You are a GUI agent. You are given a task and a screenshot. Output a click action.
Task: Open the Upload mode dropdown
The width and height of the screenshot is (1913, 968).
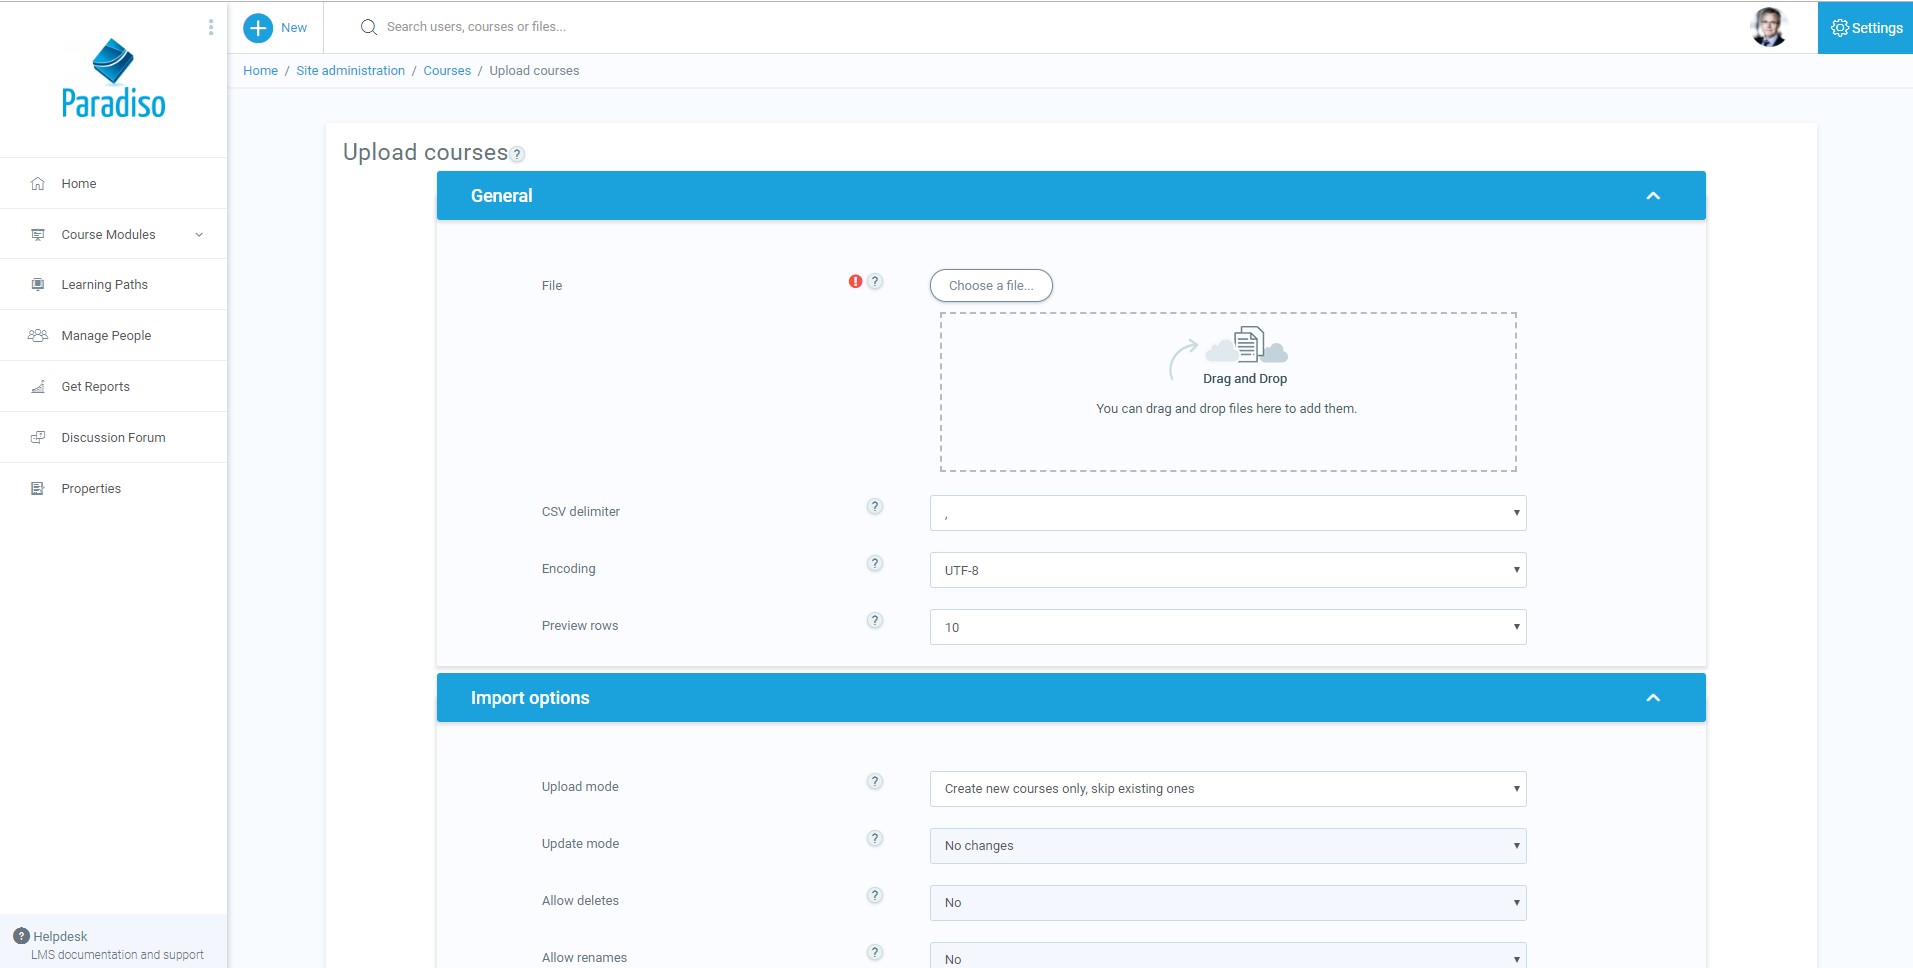(1227, 789)
